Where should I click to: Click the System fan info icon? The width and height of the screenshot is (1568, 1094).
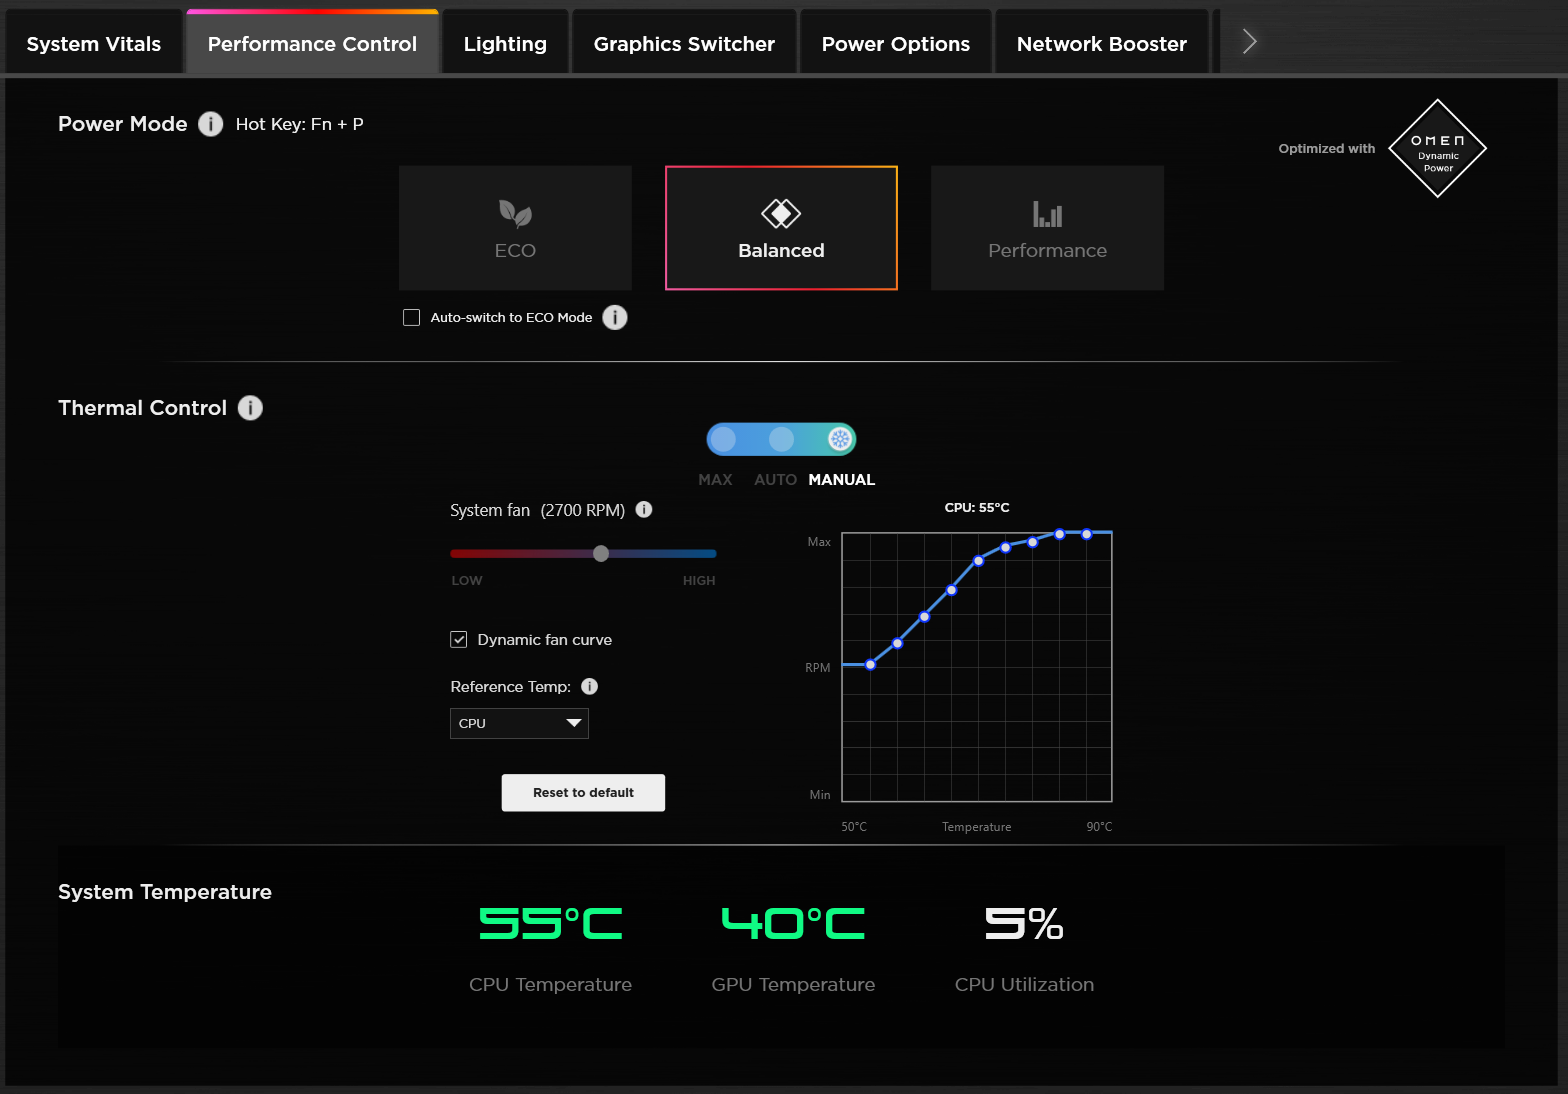click(644, 509)
